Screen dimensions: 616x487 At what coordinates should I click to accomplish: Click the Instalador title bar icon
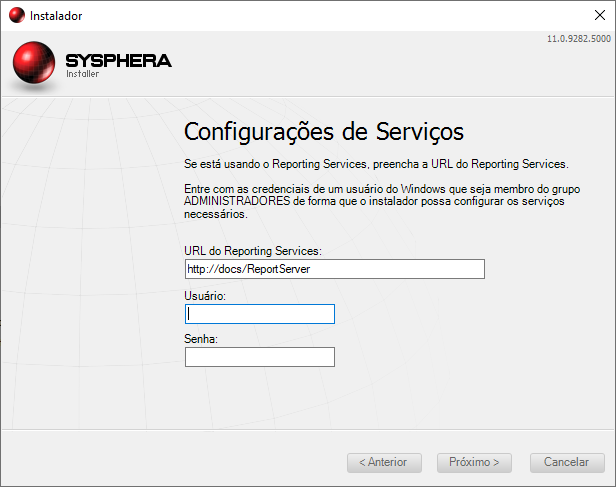[17, 15]
